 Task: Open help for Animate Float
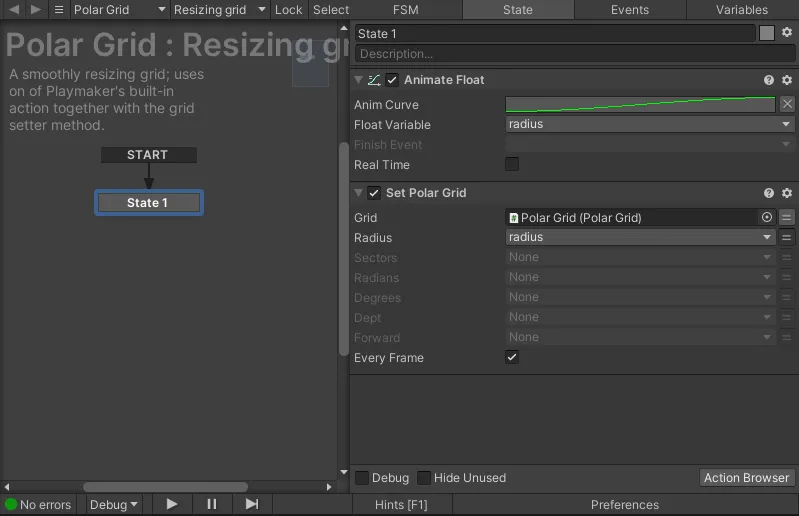click(x=769, y=80)
